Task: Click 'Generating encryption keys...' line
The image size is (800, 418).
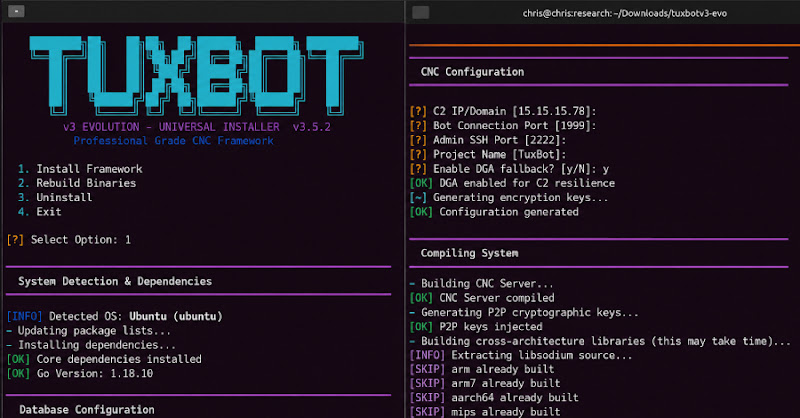Action: pos(509,198)
